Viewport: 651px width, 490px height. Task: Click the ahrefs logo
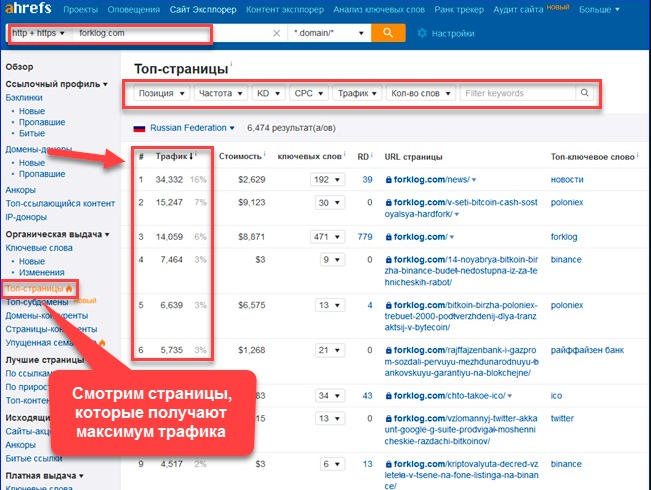click(28, 7)
